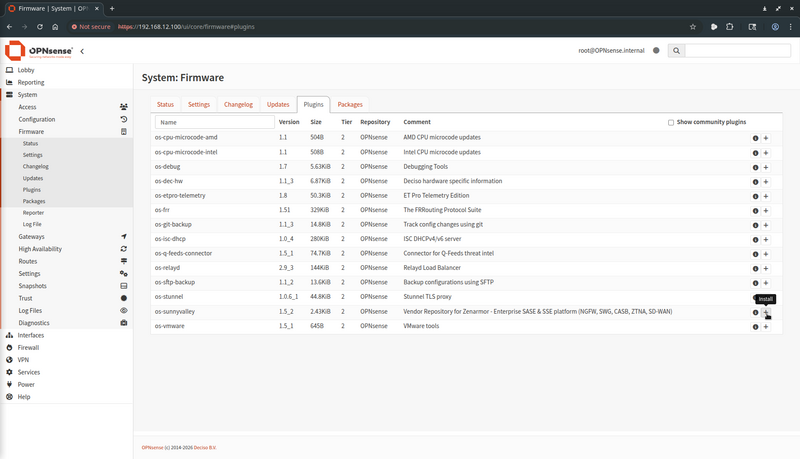Viewport: 800px width, 459px height.
Task: Click the Deciso B.V. footer link
Action: [205, 447]
